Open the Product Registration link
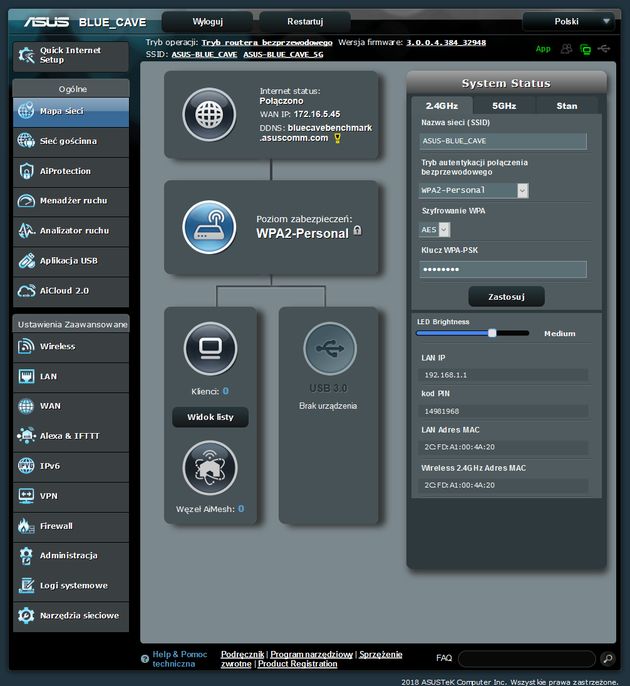 point(298,664)
